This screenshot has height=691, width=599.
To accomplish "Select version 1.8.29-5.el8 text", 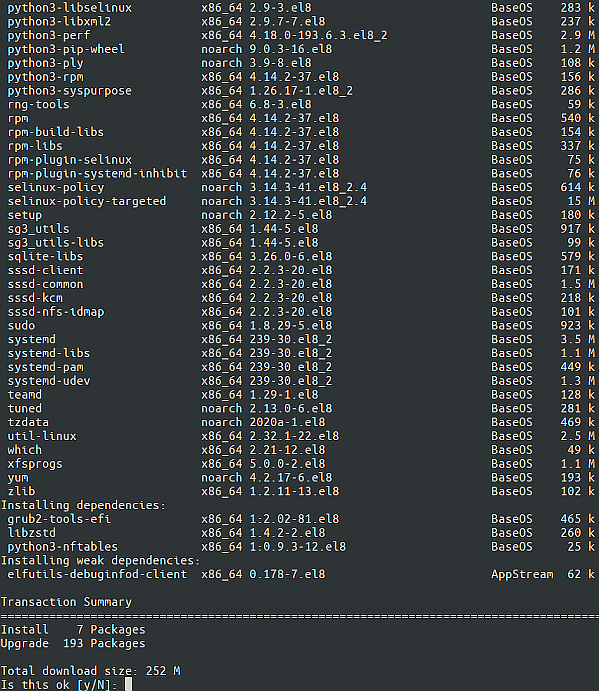I will coord(291,326).
